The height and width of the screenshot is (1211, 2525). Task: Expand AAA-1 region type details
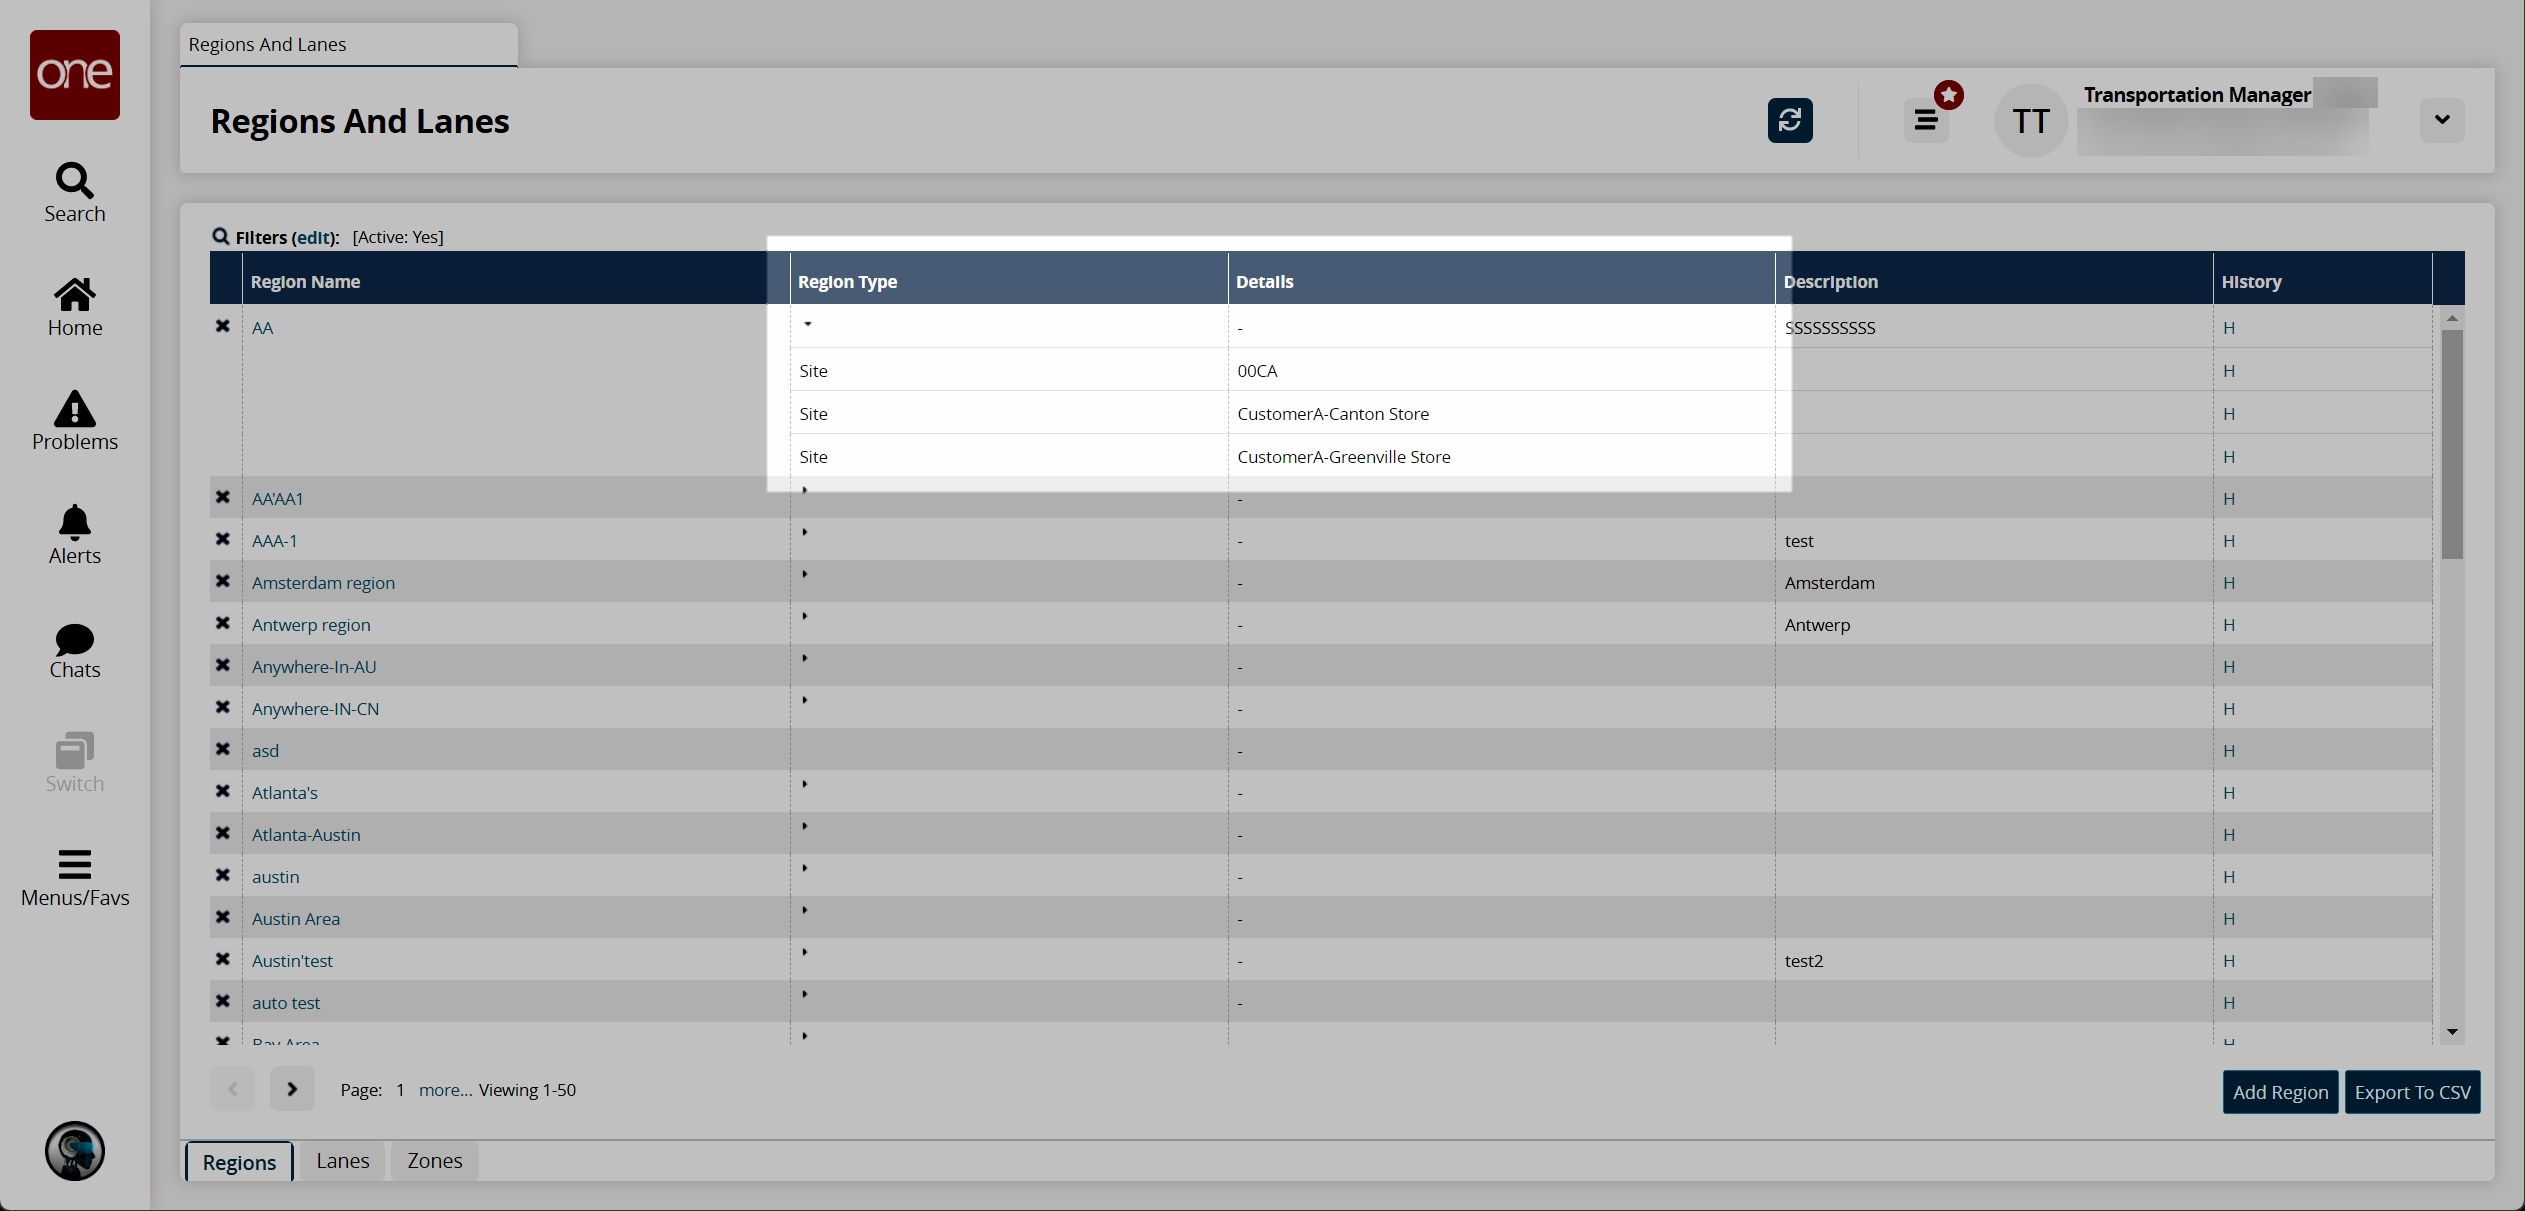click(804, 532)
